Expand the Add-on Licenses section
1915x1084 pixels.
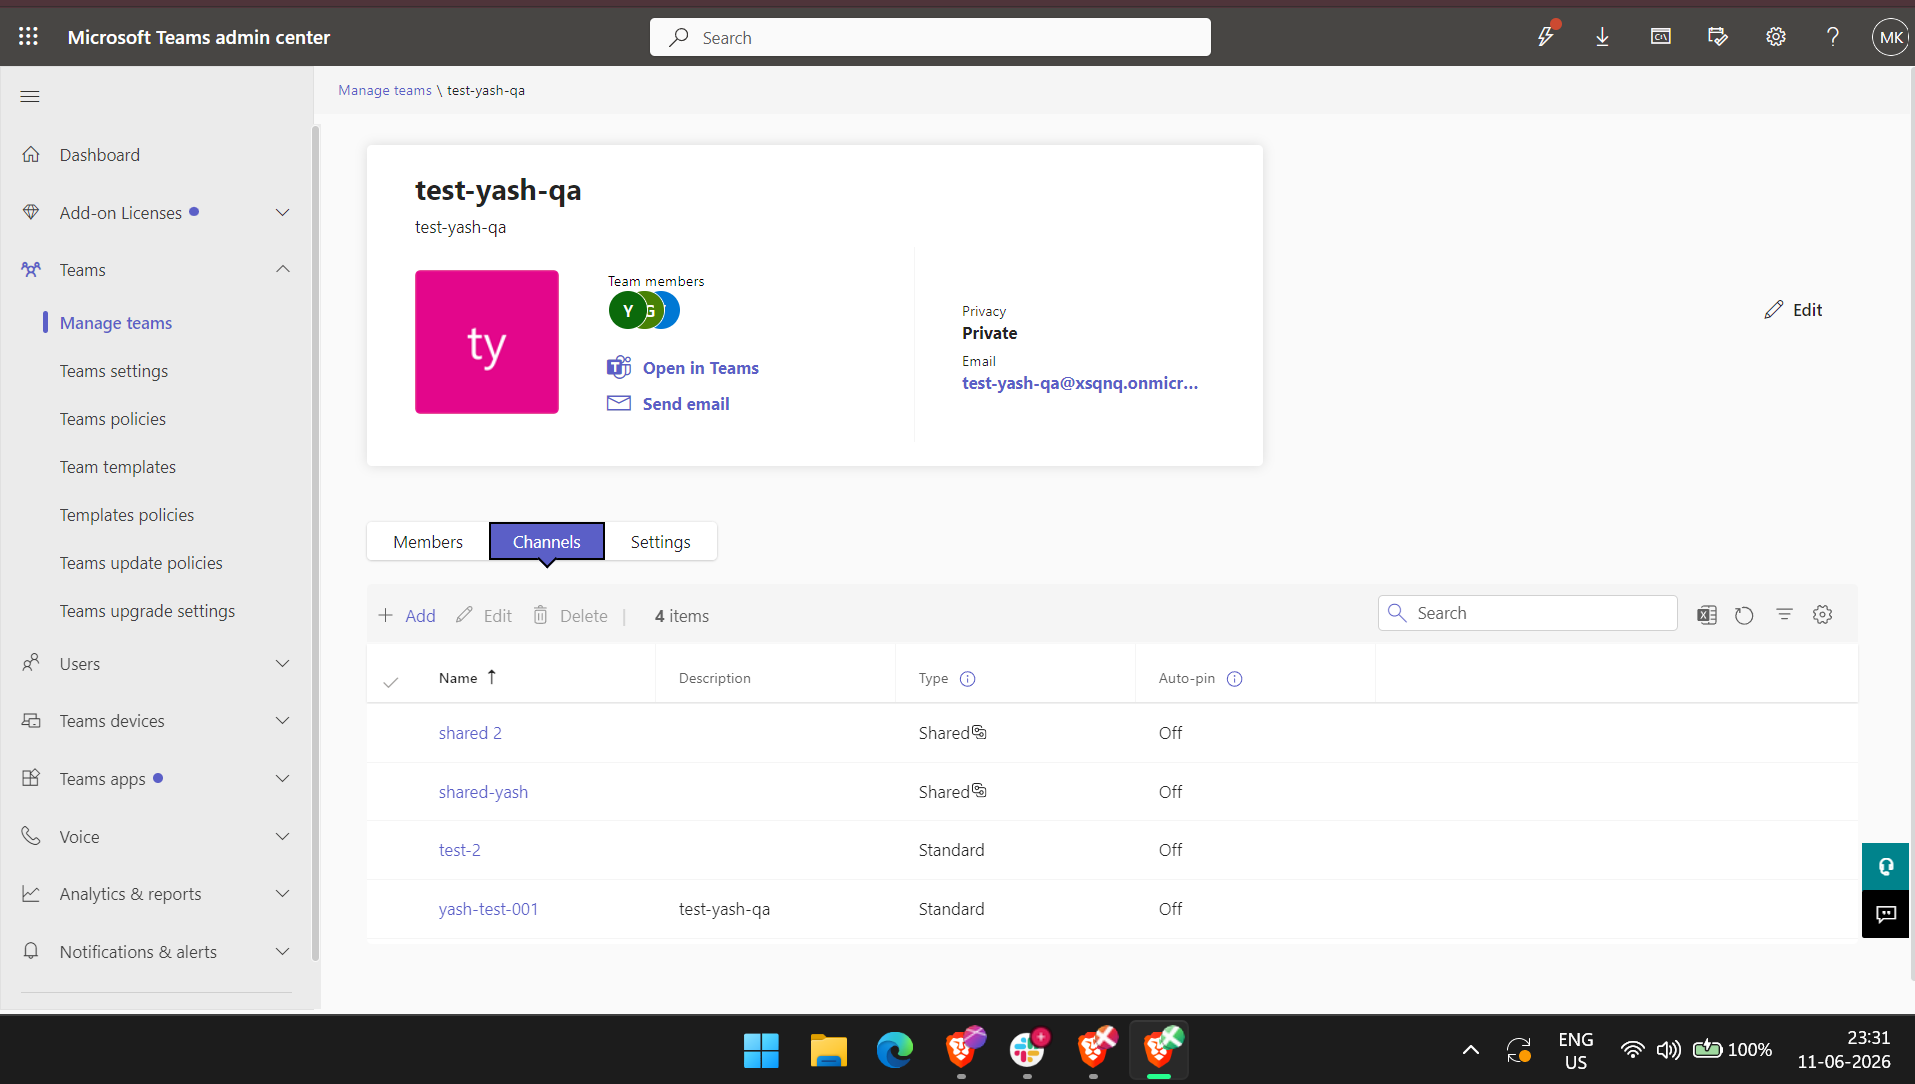pos(283,213)
